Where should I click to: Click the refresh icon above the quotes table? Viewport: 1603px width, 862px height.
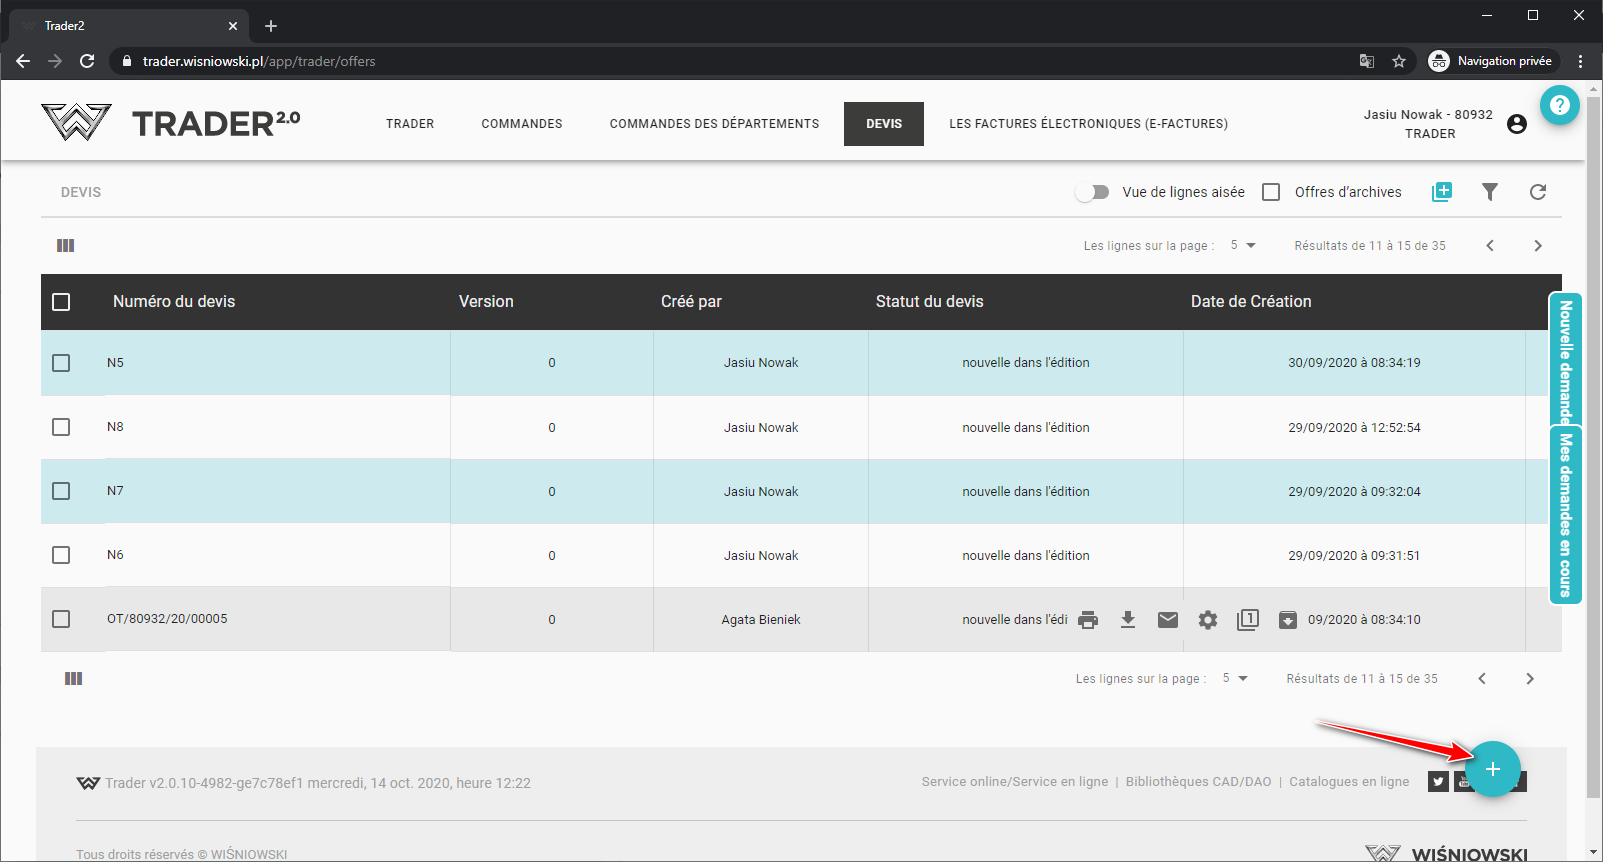pyautogui.click(x=1538, y=192)
